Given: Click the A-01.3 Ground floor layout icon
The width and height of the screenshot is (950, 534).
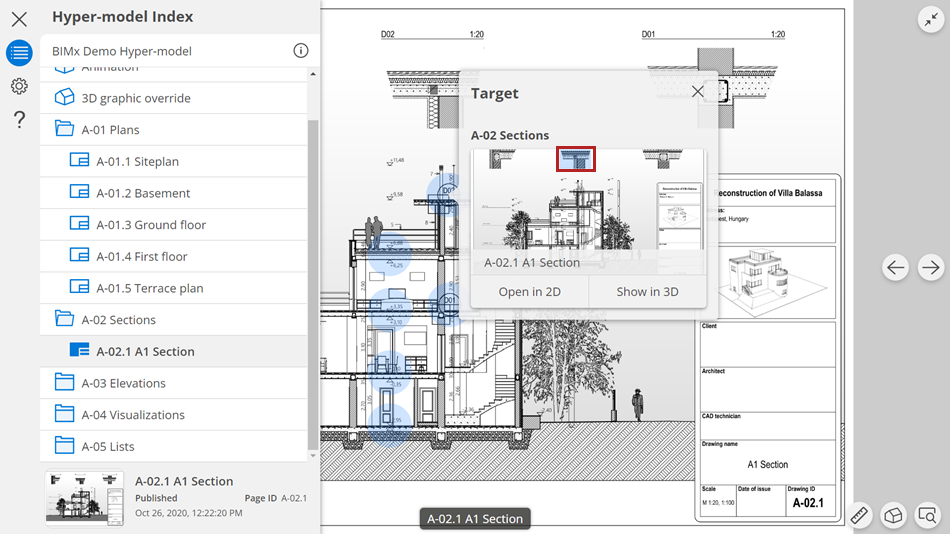Looking at the screenshot, I should click(x=79, y=223).
